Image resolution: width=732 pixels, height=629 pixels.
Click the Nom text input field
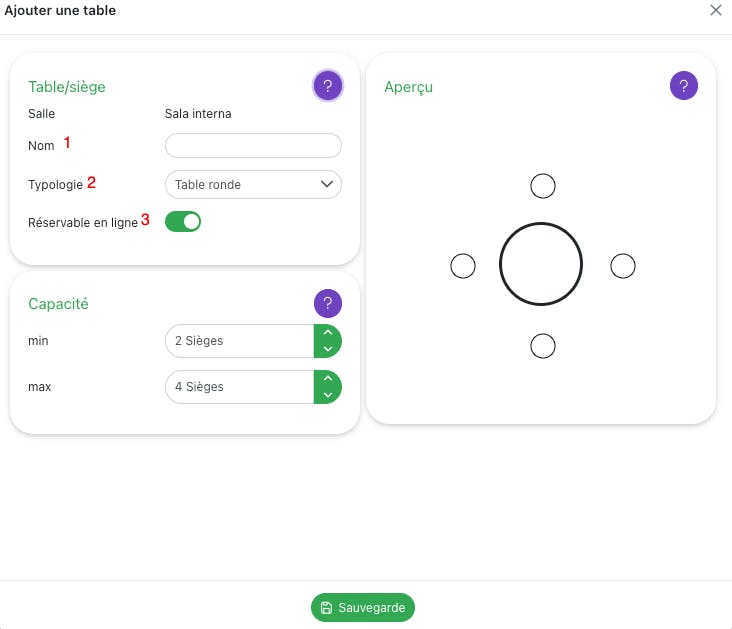pyautogui.click(x=253, y=146)
